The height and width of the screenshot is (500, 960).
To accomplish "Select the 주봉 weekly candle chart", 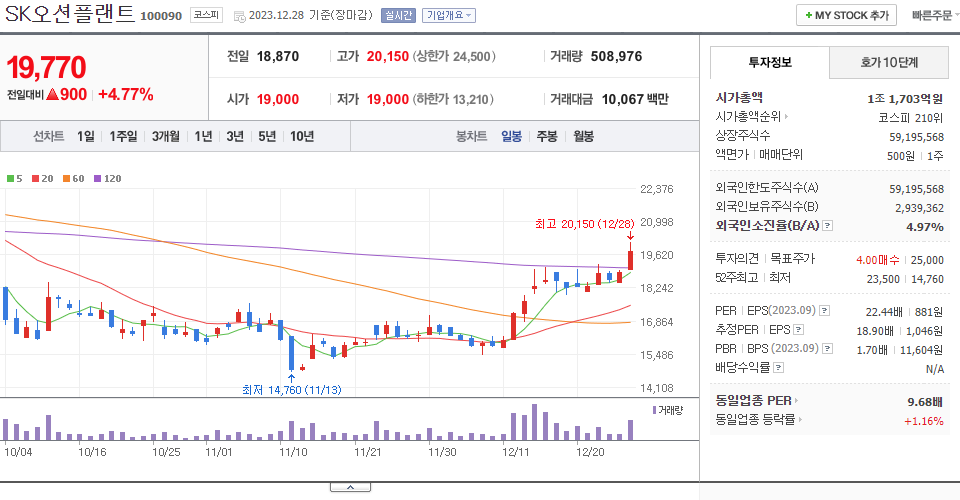I will click(547, 136).
